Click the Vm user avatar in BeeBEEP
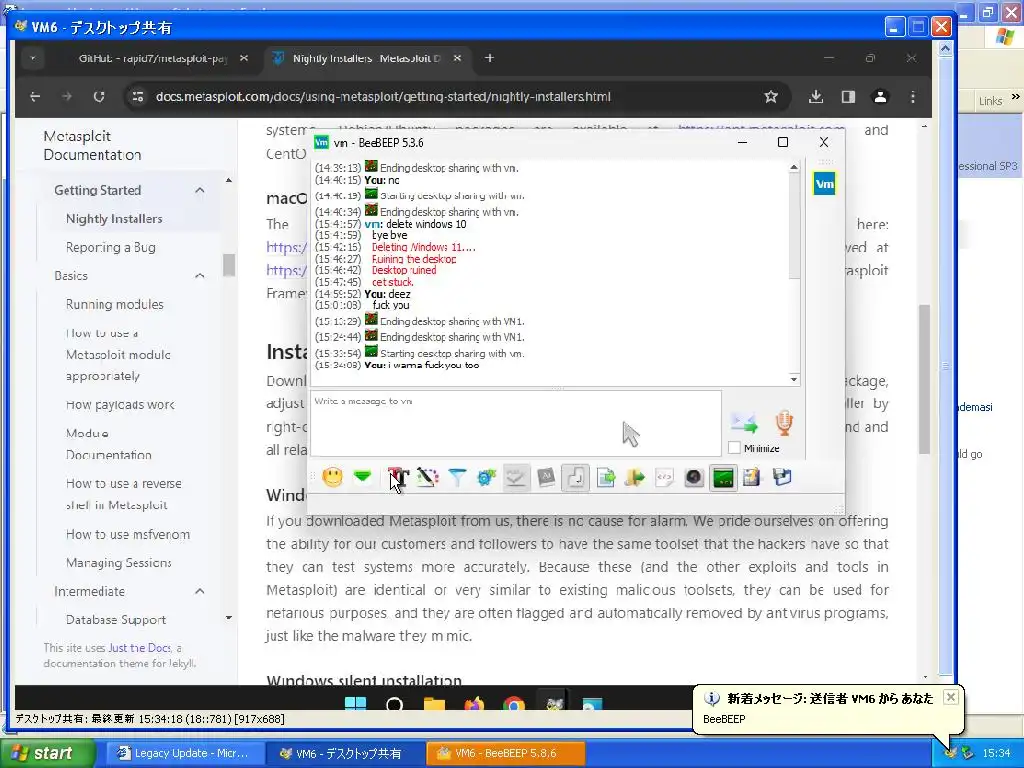The width and height of the screenshot is (1024, 768). pos(824,184)
